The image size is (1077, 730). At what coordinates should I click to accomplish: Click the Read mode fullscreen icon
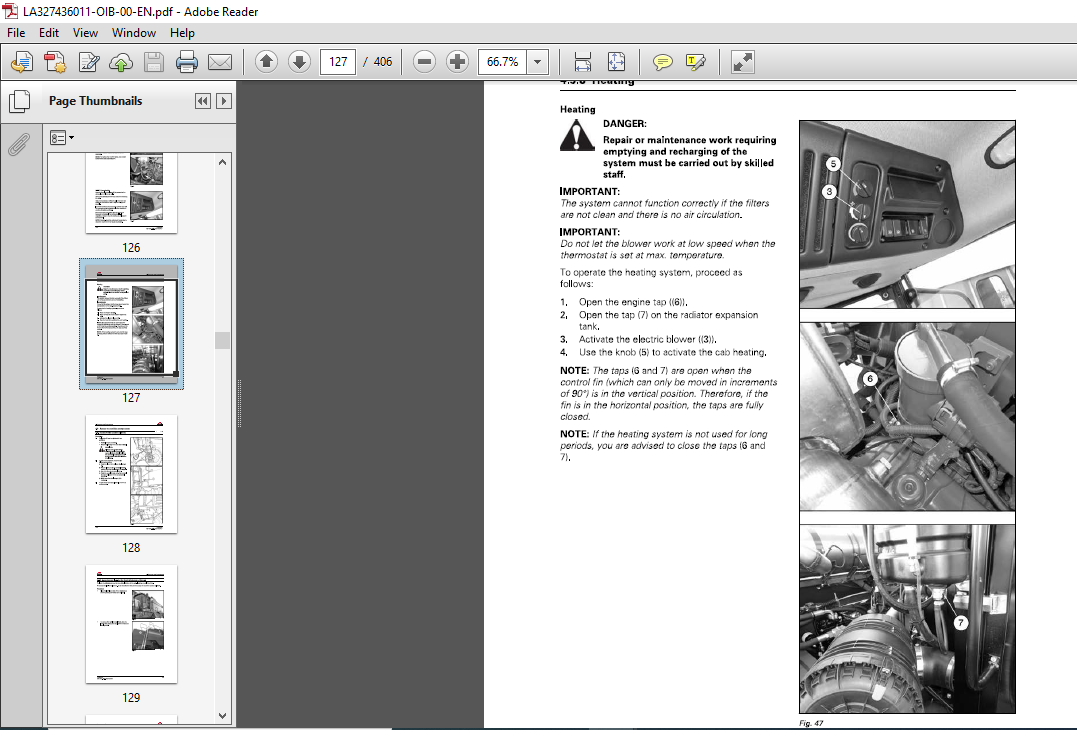(x=742, y=62)
